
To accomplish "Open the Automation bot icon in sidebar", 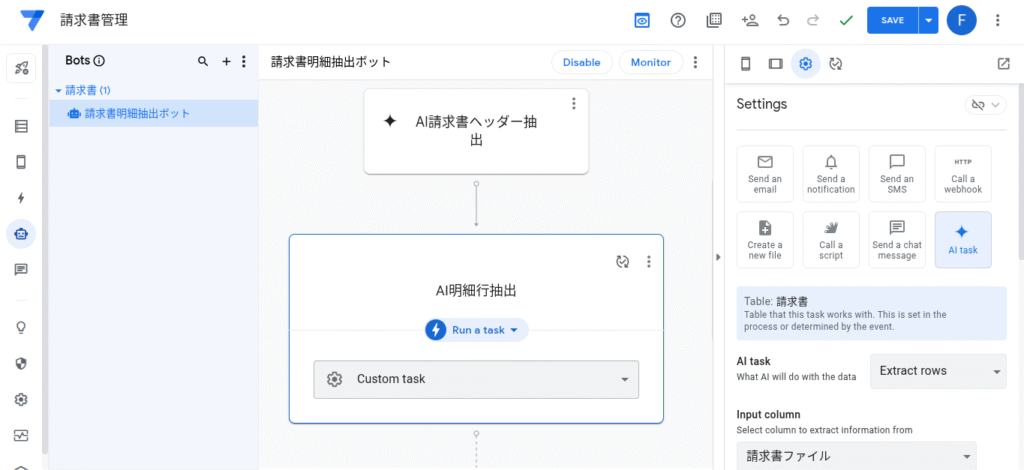I will 21,234.
